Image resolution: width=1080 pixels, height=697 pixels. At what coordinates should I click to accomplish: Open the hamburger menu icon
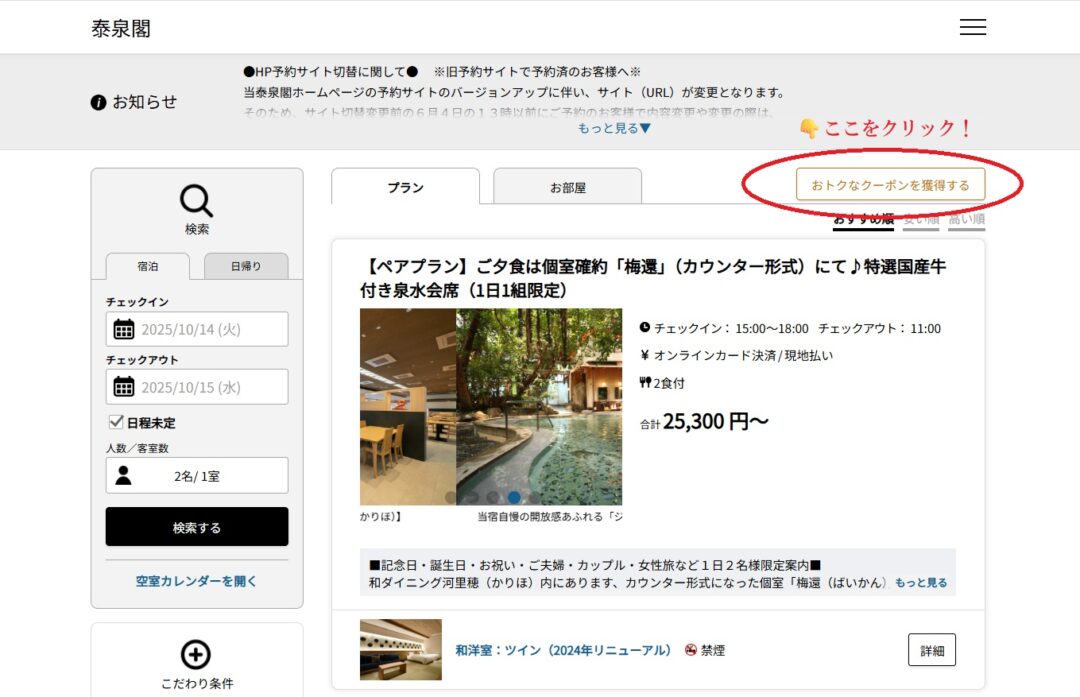coord(972,27)
